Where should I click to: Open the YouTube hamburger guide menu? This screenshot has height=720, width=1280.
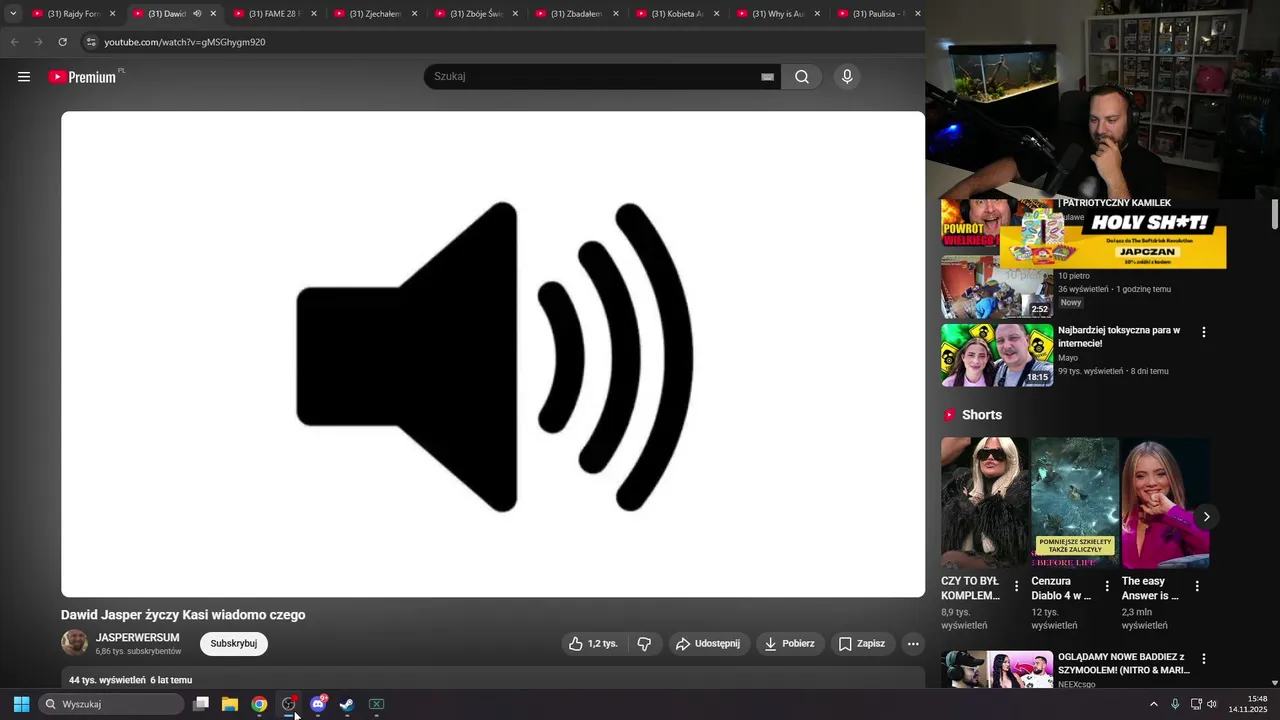click(24, 77)
